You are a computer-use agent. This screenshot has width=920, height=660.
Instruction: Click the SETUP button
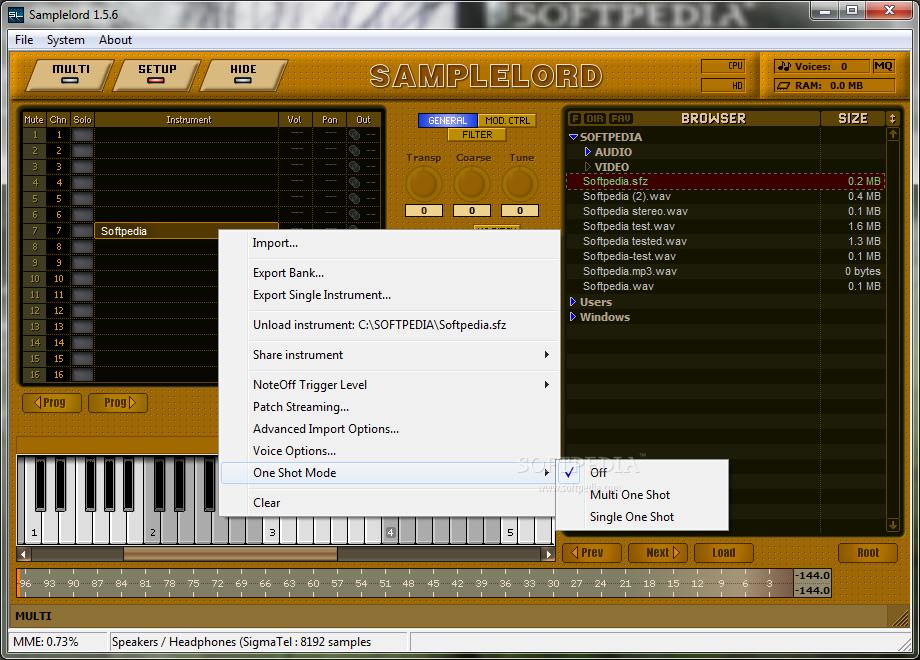pyautogui.click(x=157, y=75)
